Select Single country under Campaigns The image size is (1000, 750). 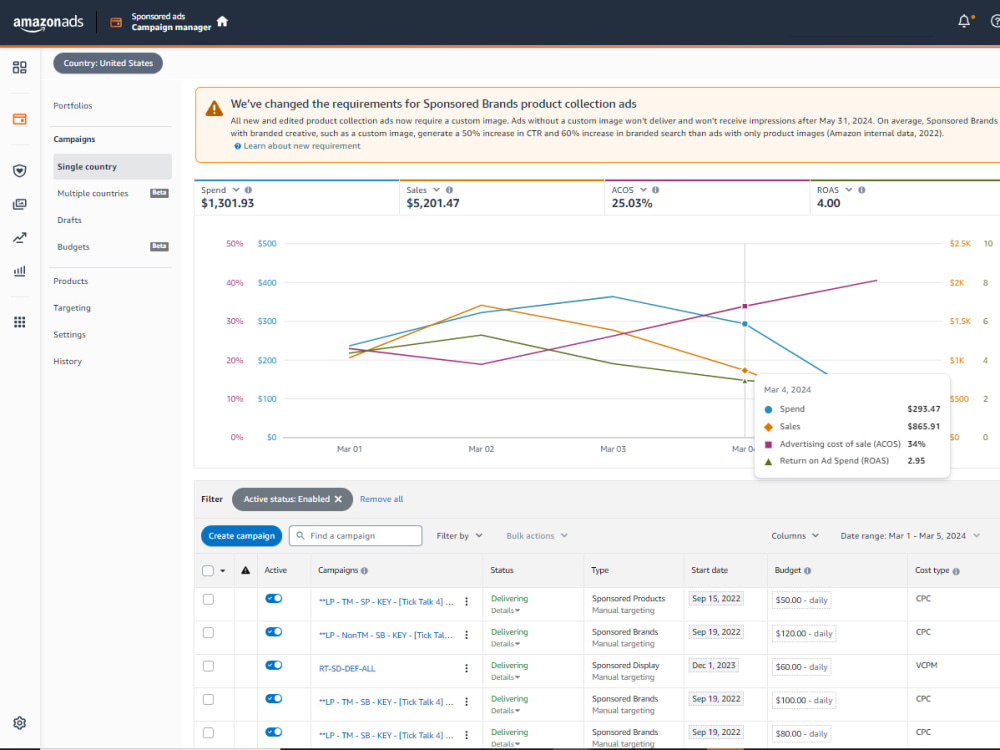(x=112, y=166)
